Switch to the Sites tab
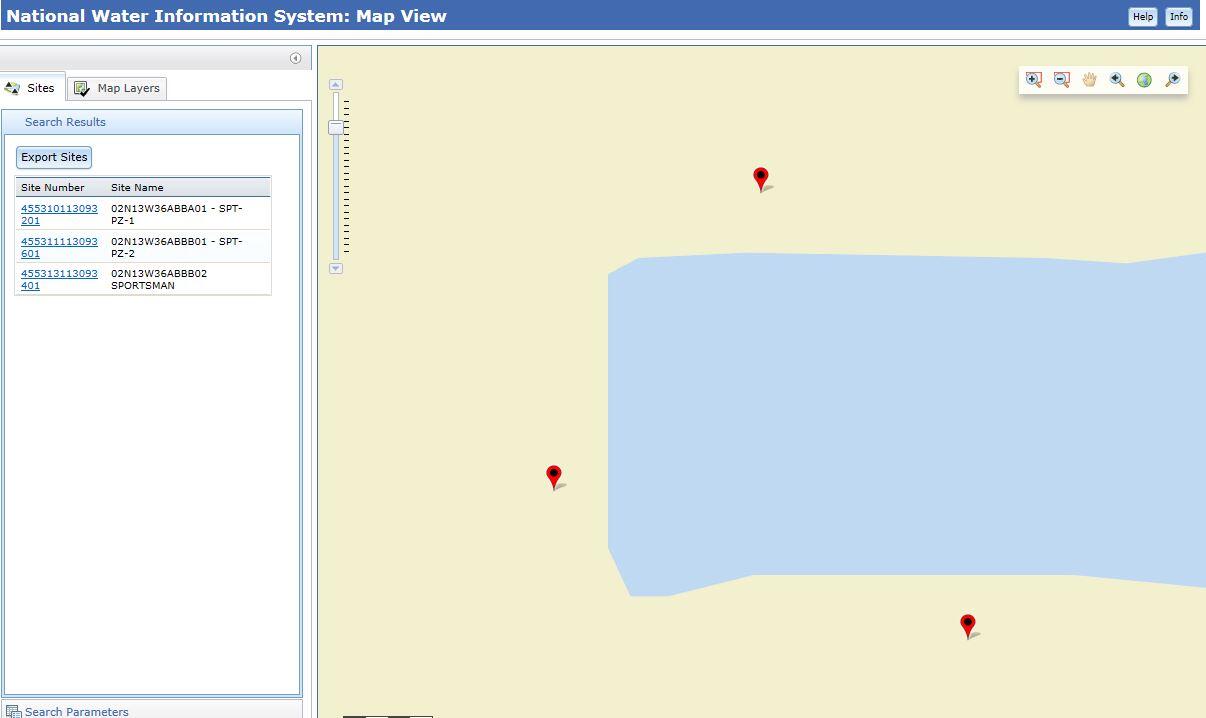Screen dimensions: 1206x718 coord(32,88)
